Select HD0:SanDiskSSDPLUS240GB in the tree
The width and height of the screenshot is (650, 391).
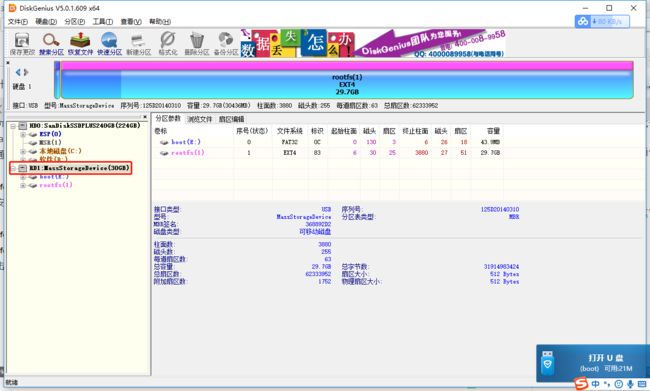point(85,126)
